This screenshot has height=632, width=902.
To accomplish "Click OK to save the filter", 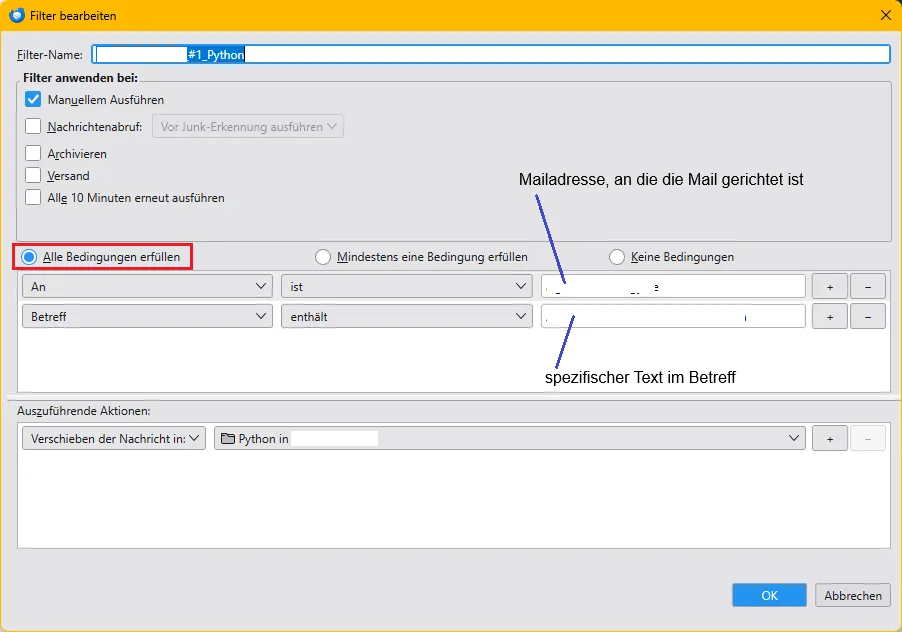I will tap(769, 595).
